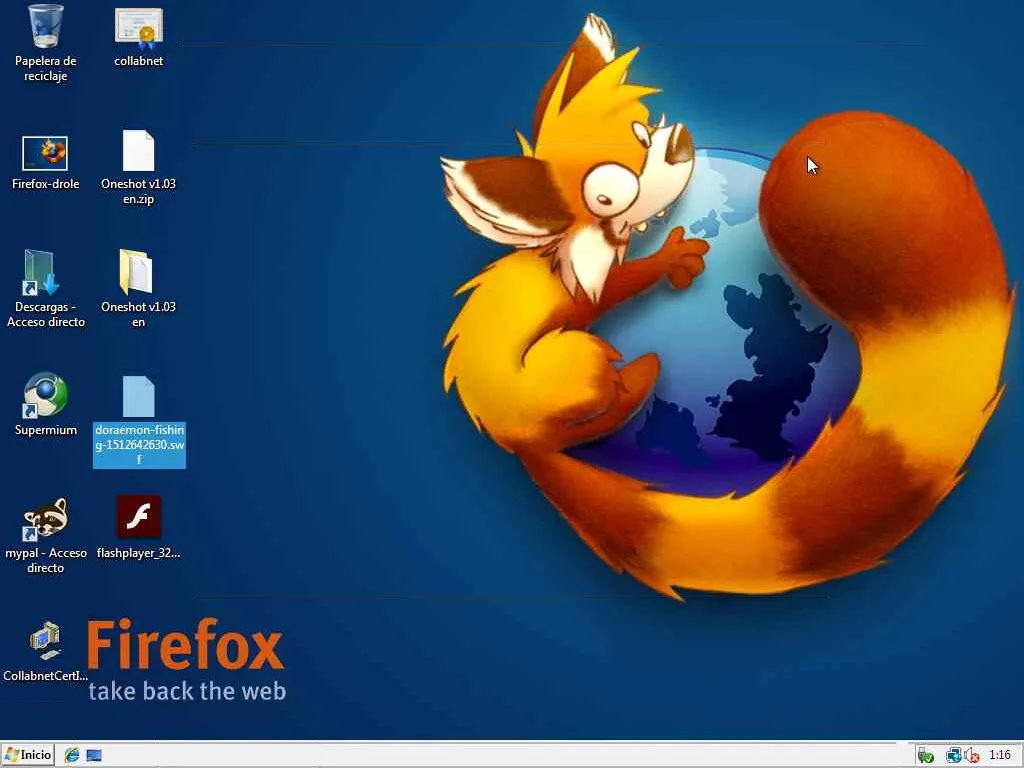Screen dimensions: 1024x768
Task: Click the muted volume tray icon
Action: pyautogui.click(x=971, y=756)
